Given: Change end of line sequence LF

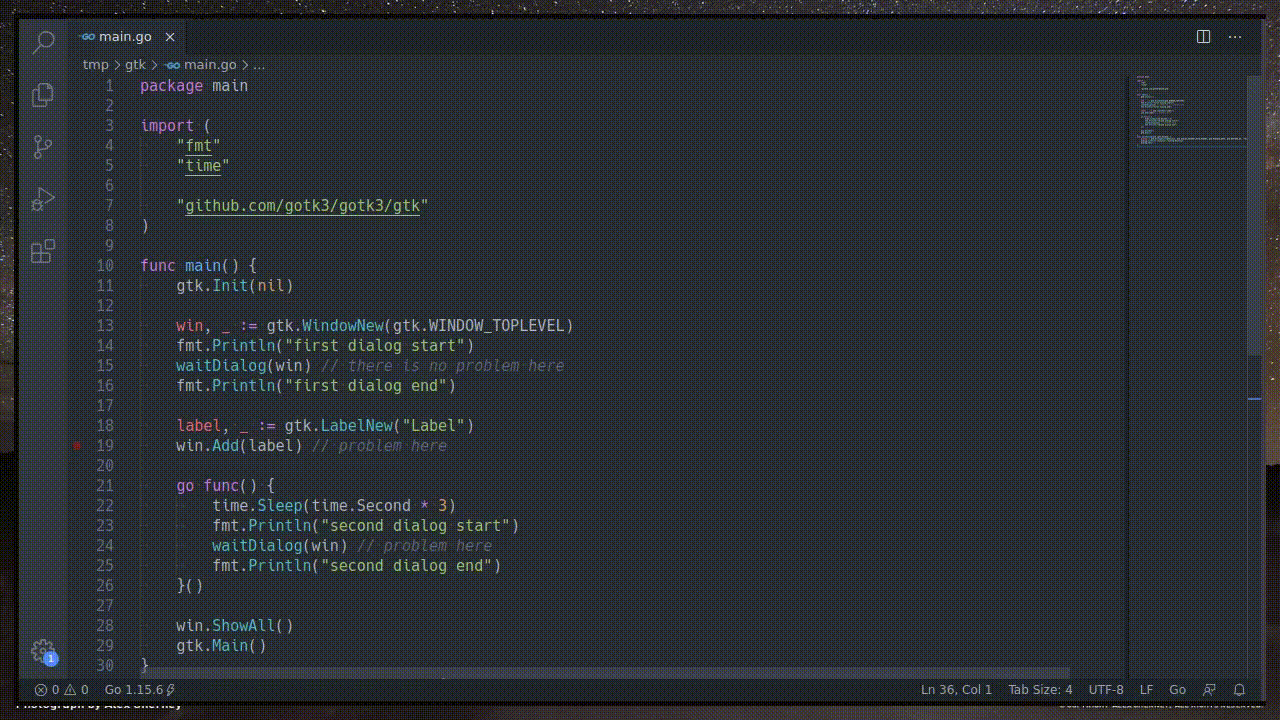Looking at the screenshot, I should pos(1147,690).
